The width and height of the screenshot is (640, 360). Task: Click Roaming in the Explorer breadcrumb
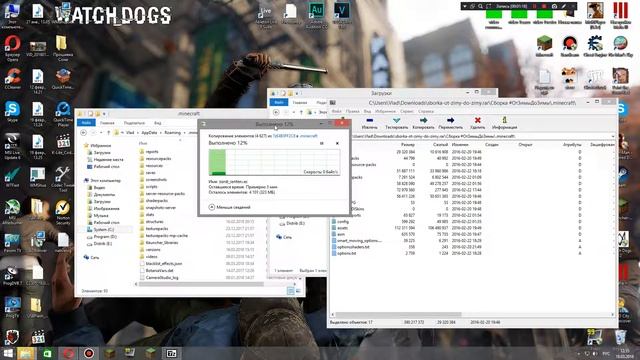[172, 133]
